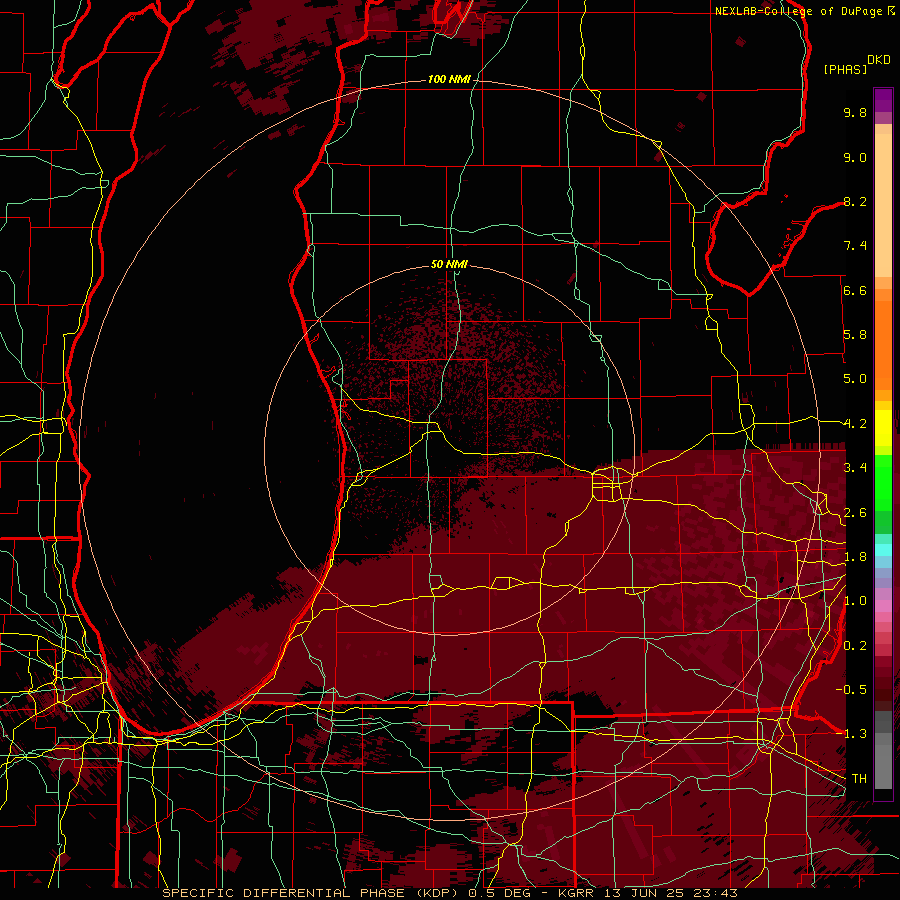The image size is (900, 900).
Task: Click the 0.5 DEG elevation text
Action: click(501, 893)
